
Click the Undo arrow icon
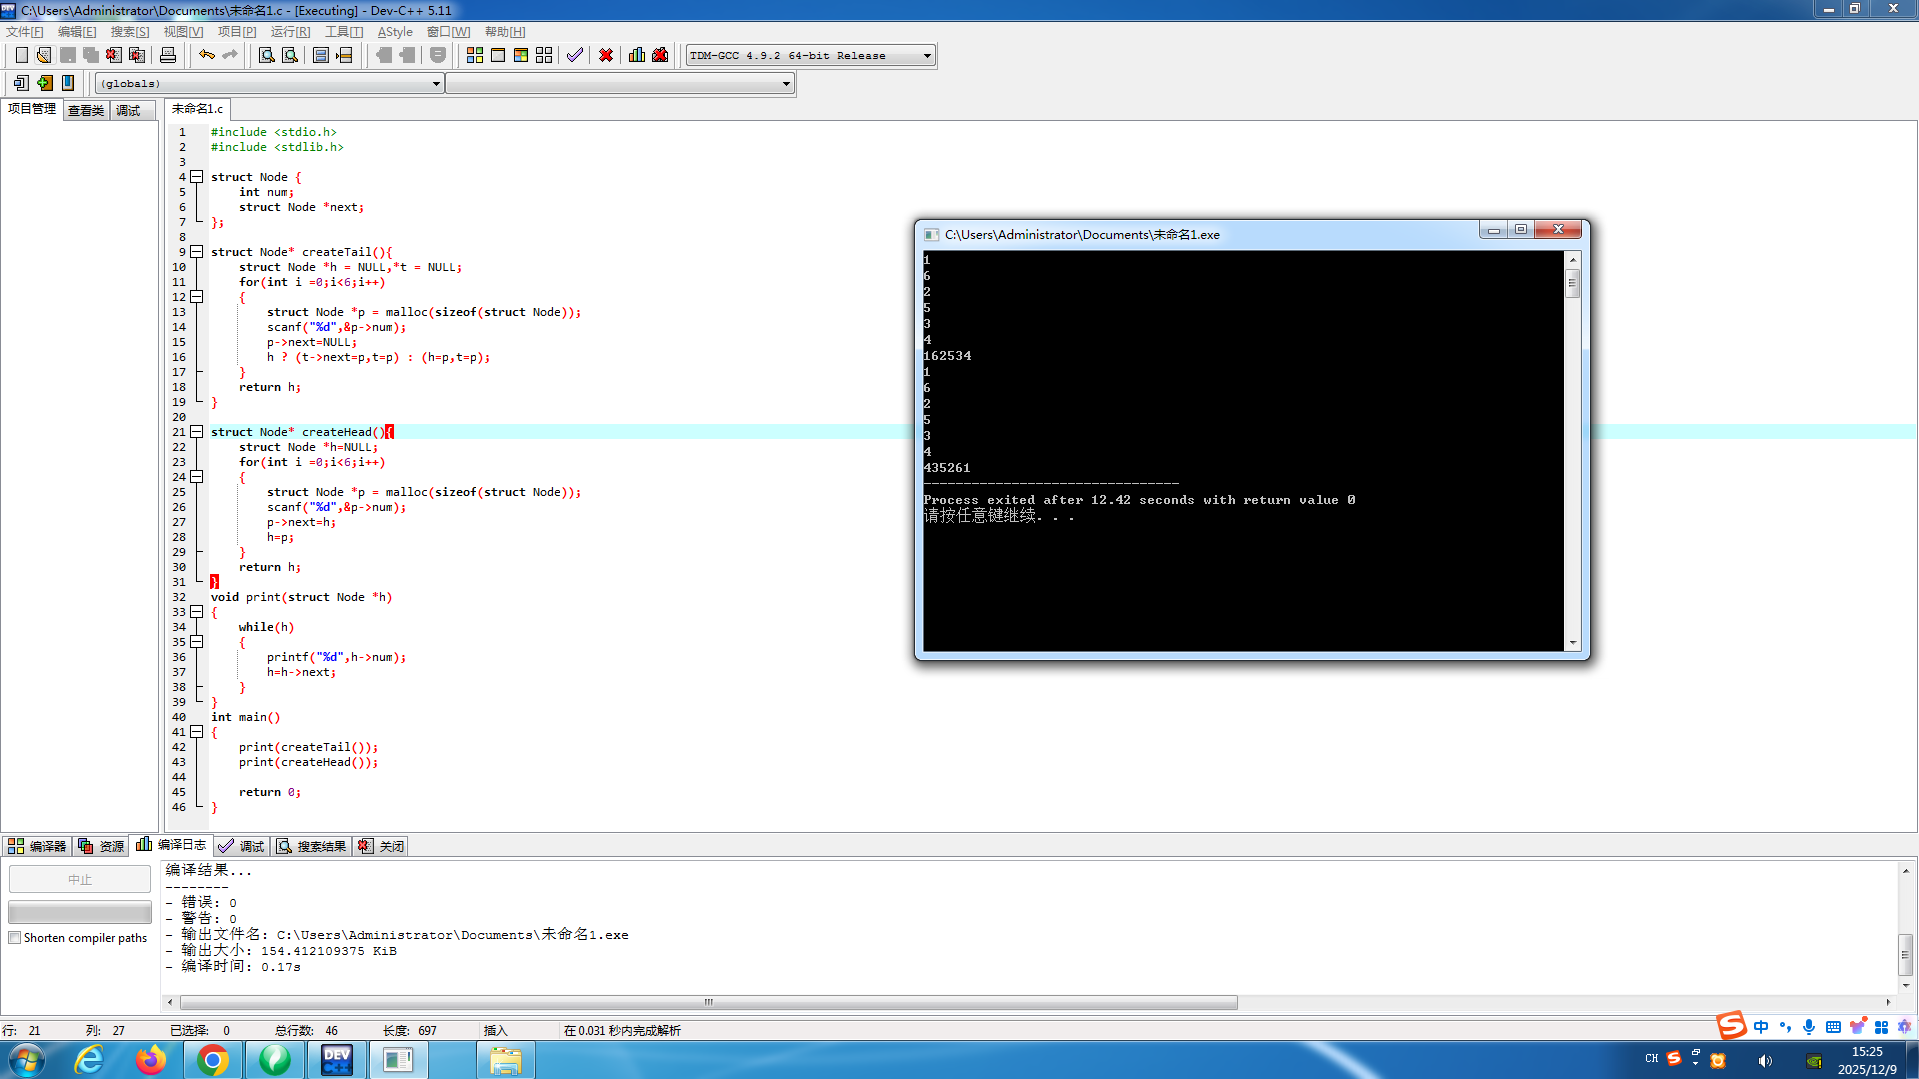[x=207, y=55]
